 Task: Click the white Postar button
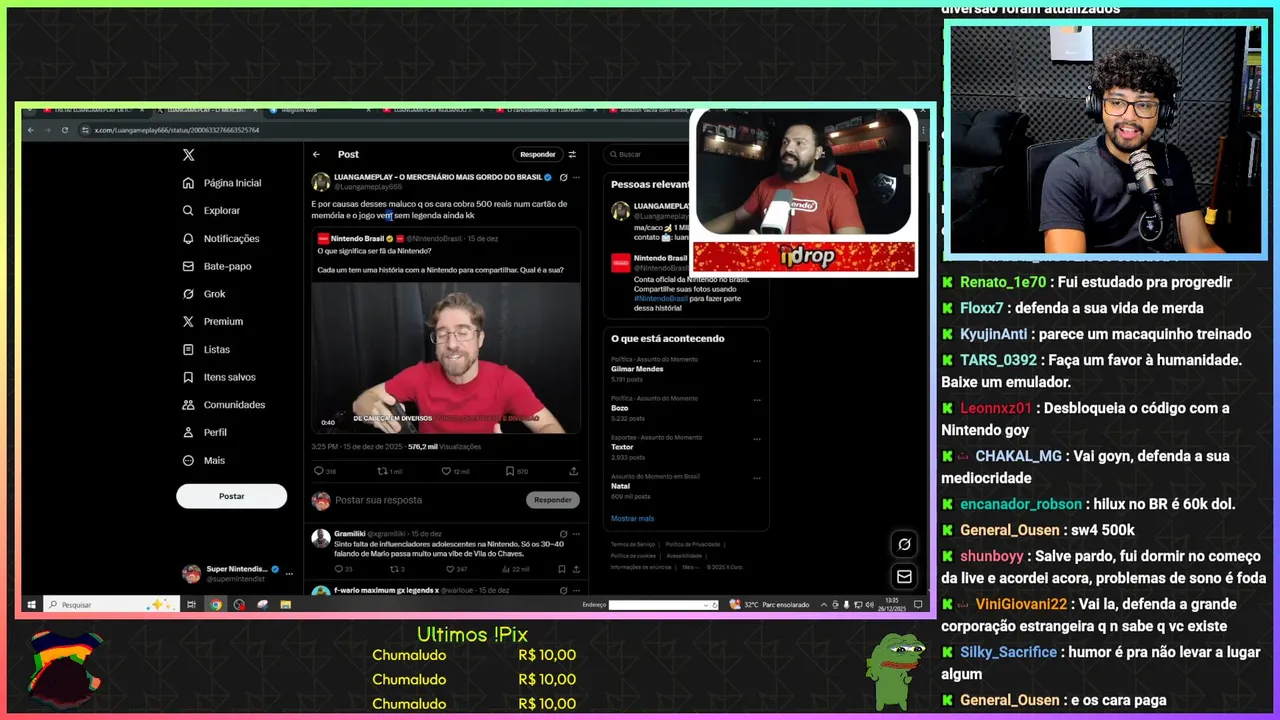(231, 496)
